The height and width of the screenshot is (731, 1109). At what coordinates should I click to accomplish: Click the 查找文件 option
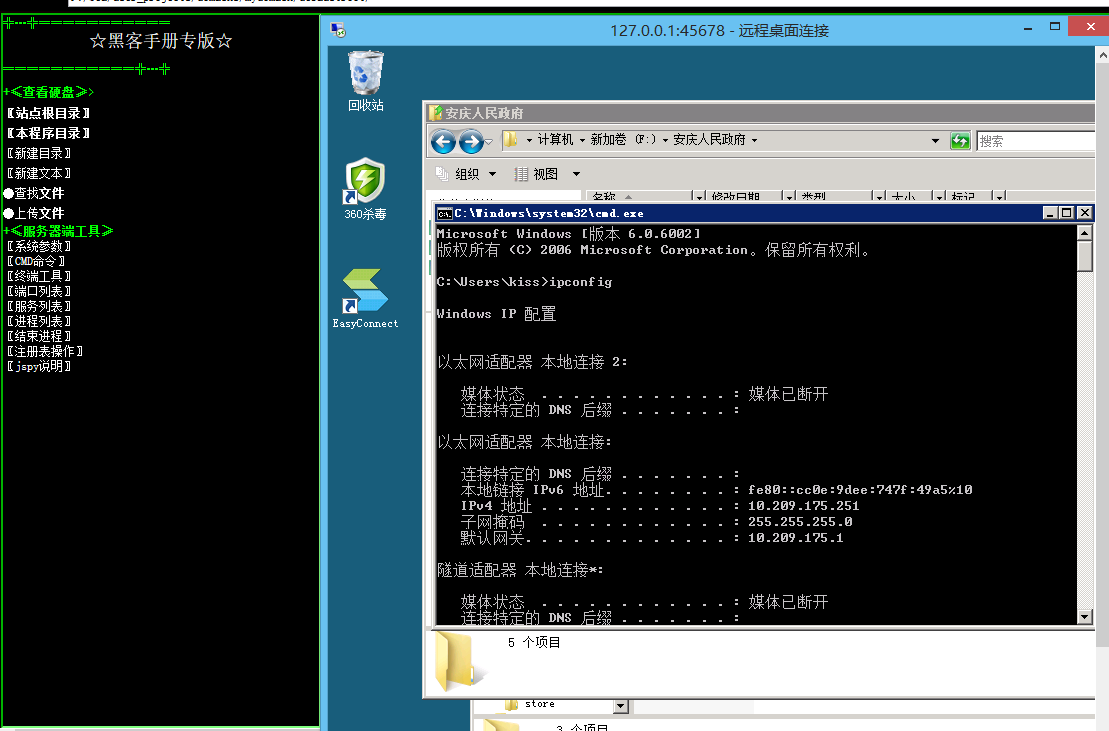pos(34,193)
